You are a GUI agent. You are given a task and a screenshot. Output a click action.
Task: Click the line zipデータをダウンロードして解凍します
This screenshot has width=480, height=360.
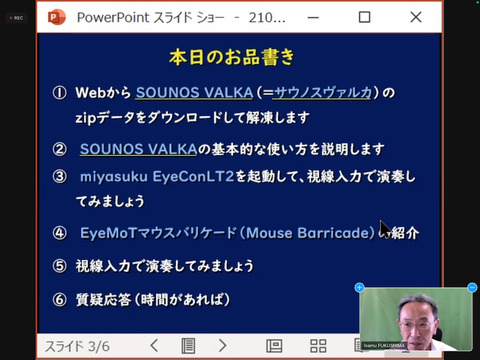193,118
